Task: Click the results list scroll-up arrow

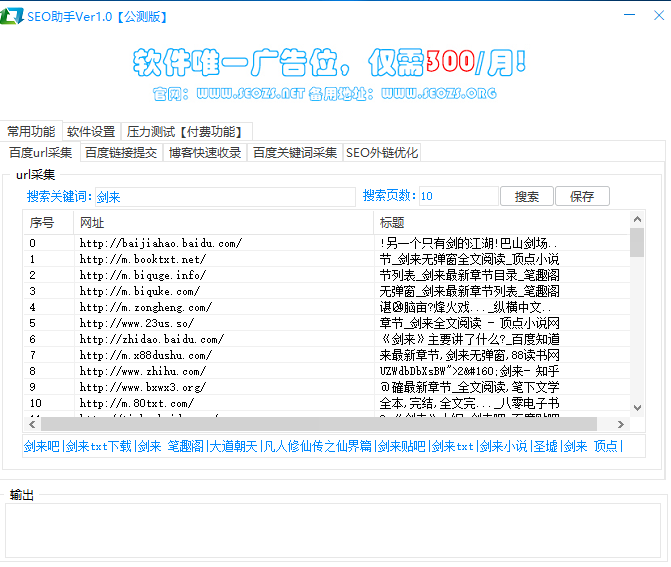Action: [637, 219]
